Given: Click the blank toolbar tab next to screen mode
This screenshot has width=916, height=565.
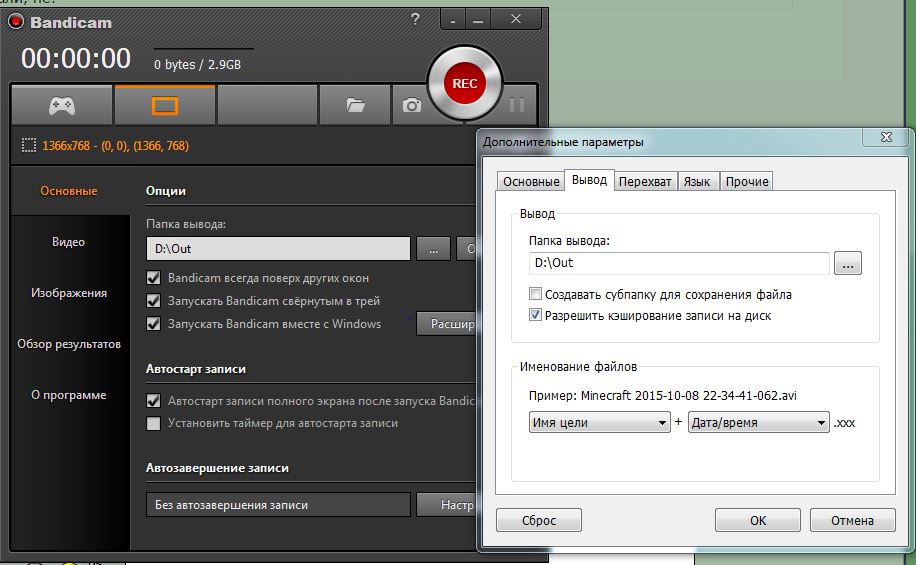Looking at the screenshot, I should (268, 105).
